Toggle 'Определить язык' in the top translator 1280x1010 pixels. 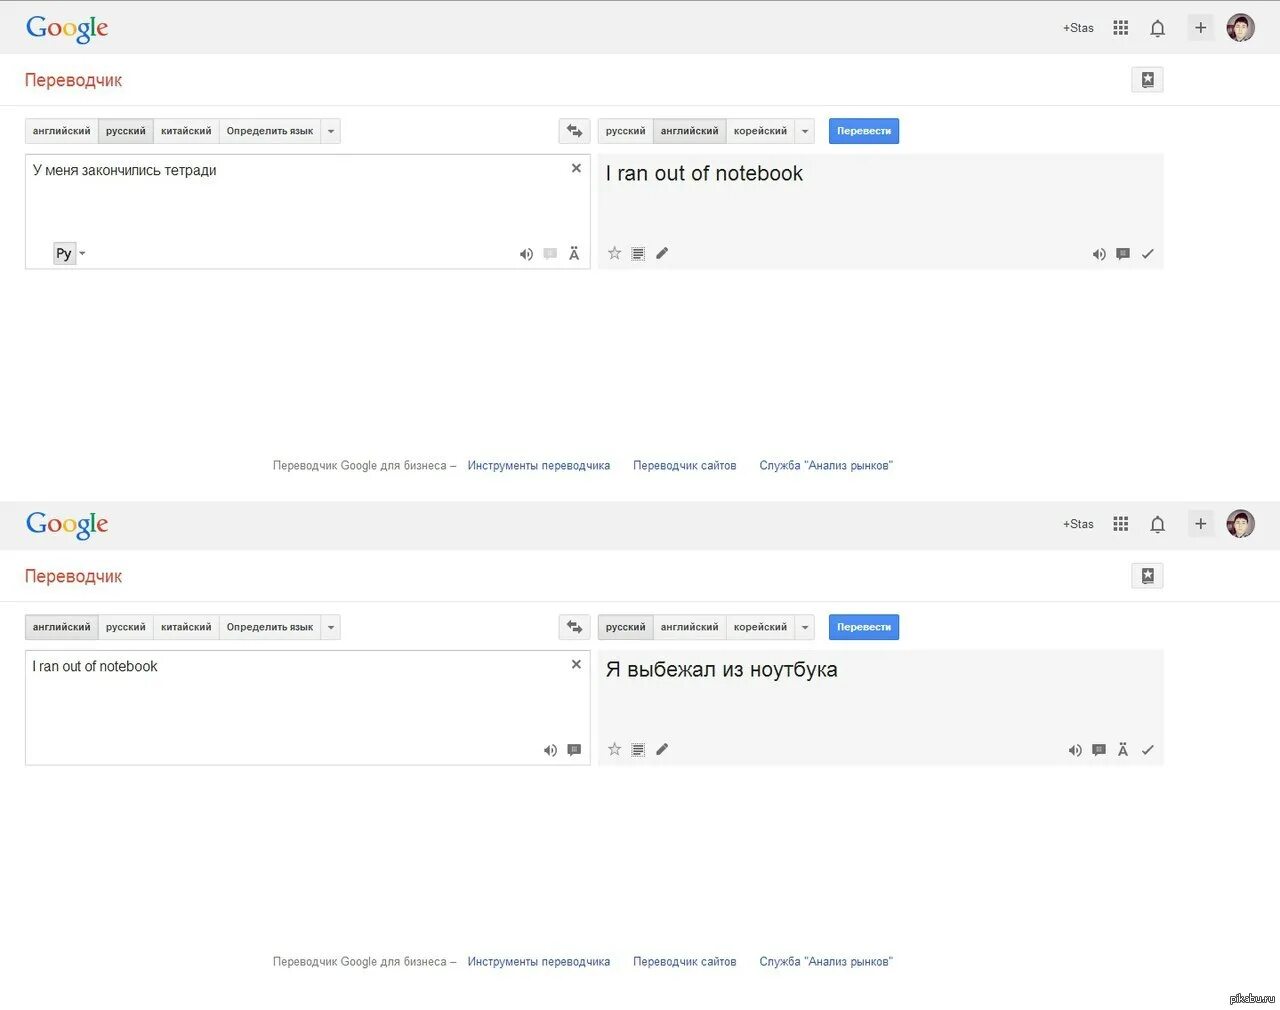point(270,131)
